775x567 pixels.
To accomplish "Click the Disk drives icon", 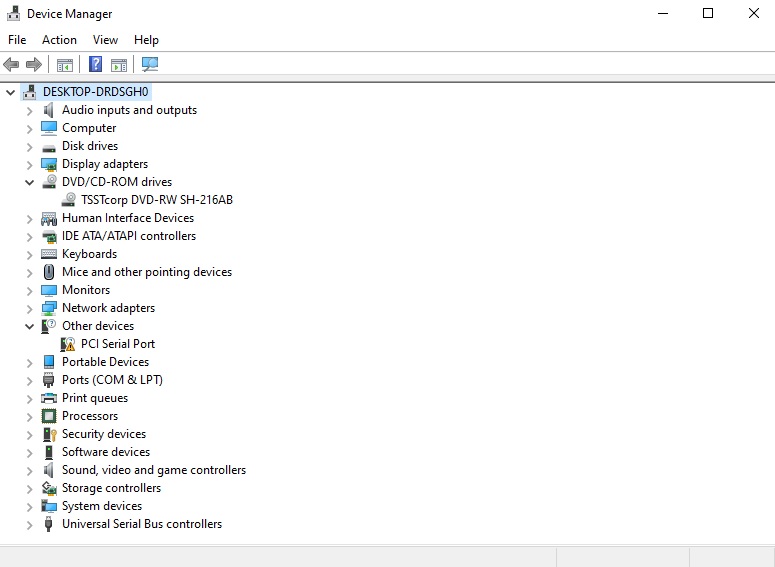I will tap(48, 147).
